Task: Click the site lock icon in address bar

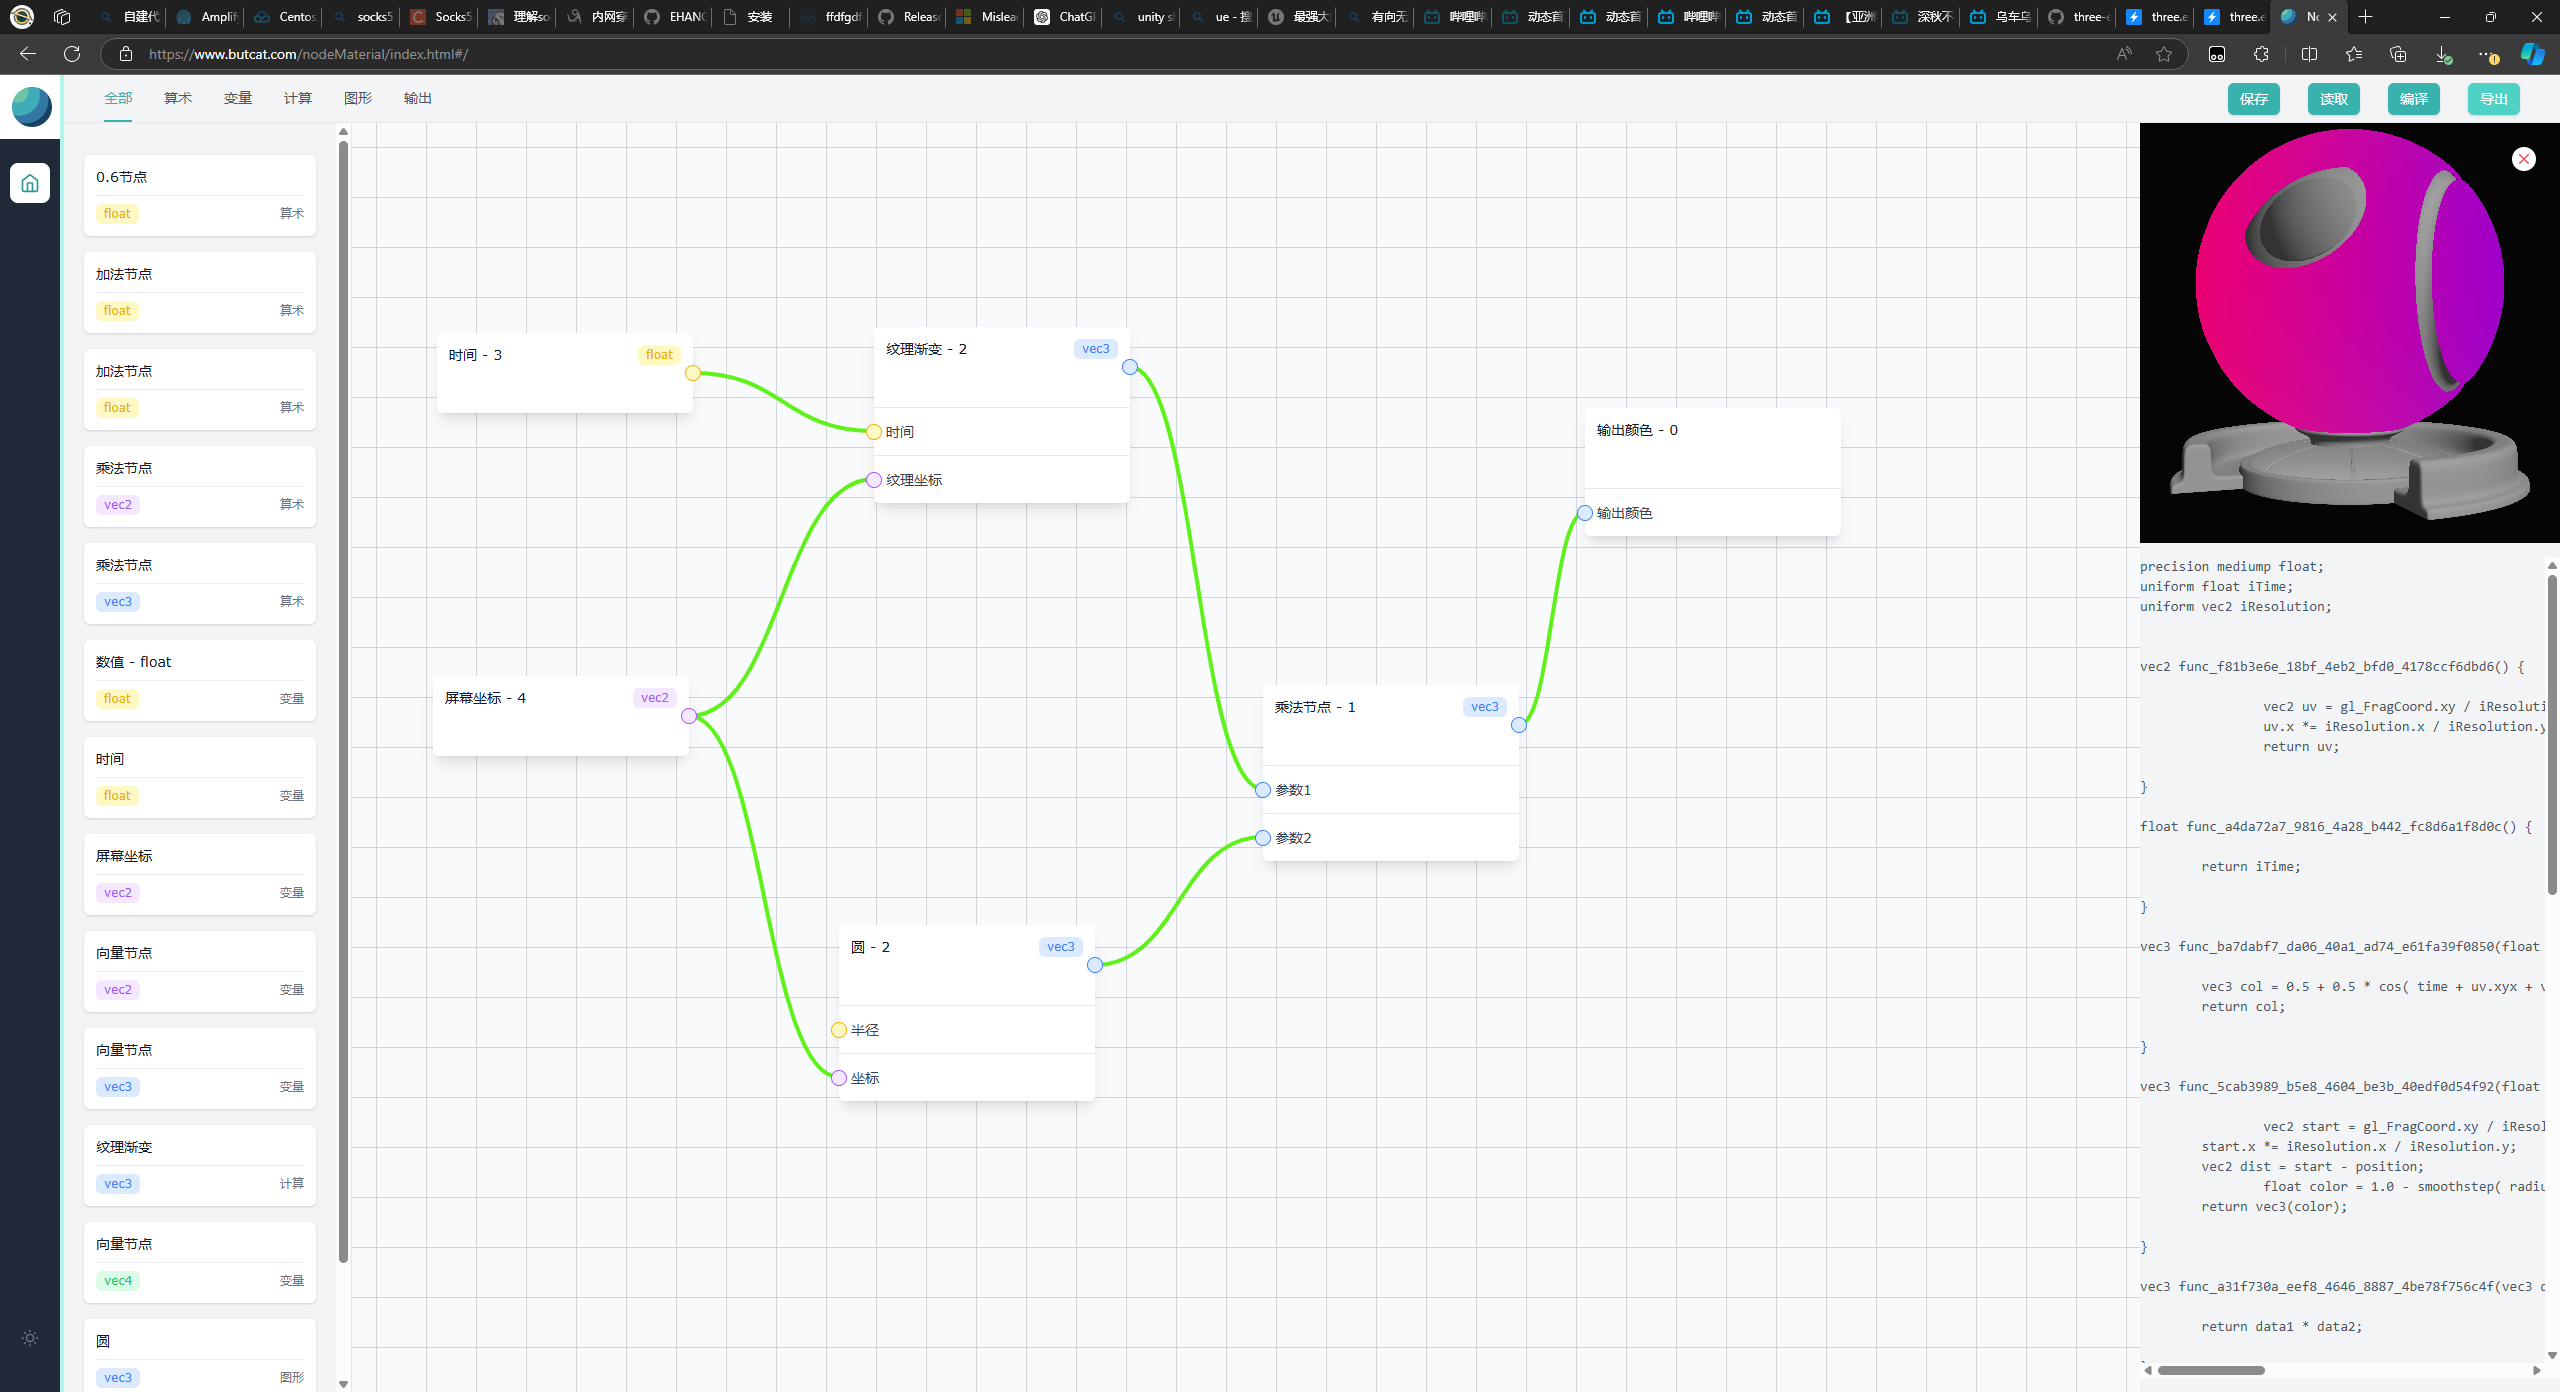Action: [x=126, y=54]
